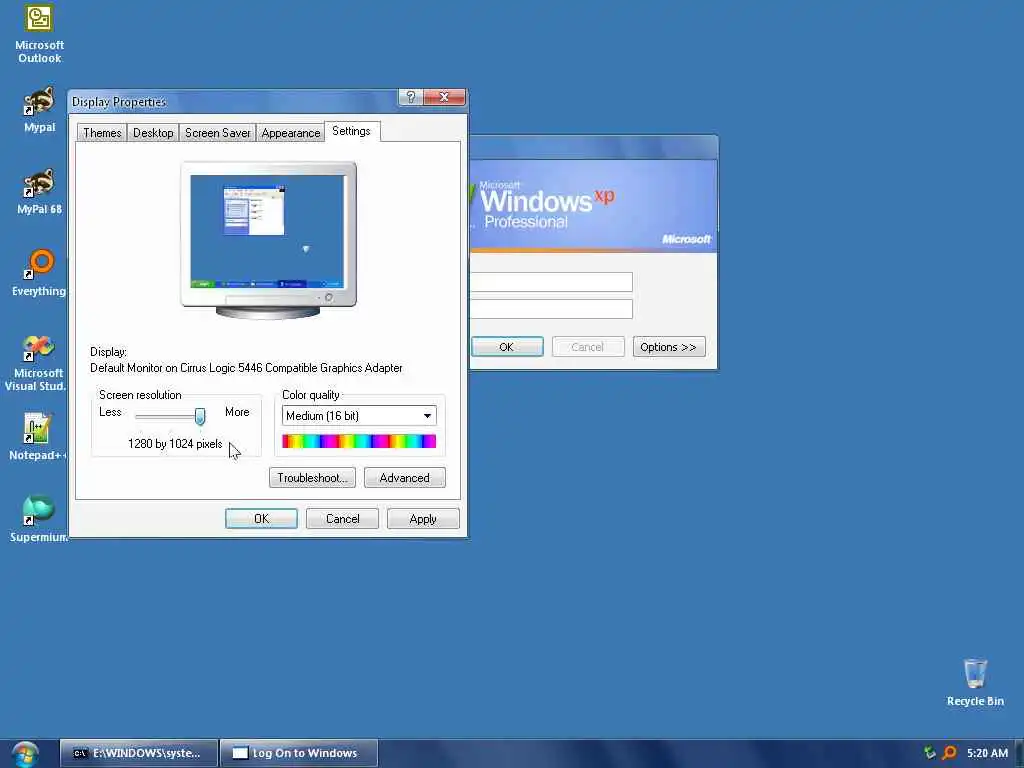
Task: Switch to the Themes tab
Action: pos(102,133)
